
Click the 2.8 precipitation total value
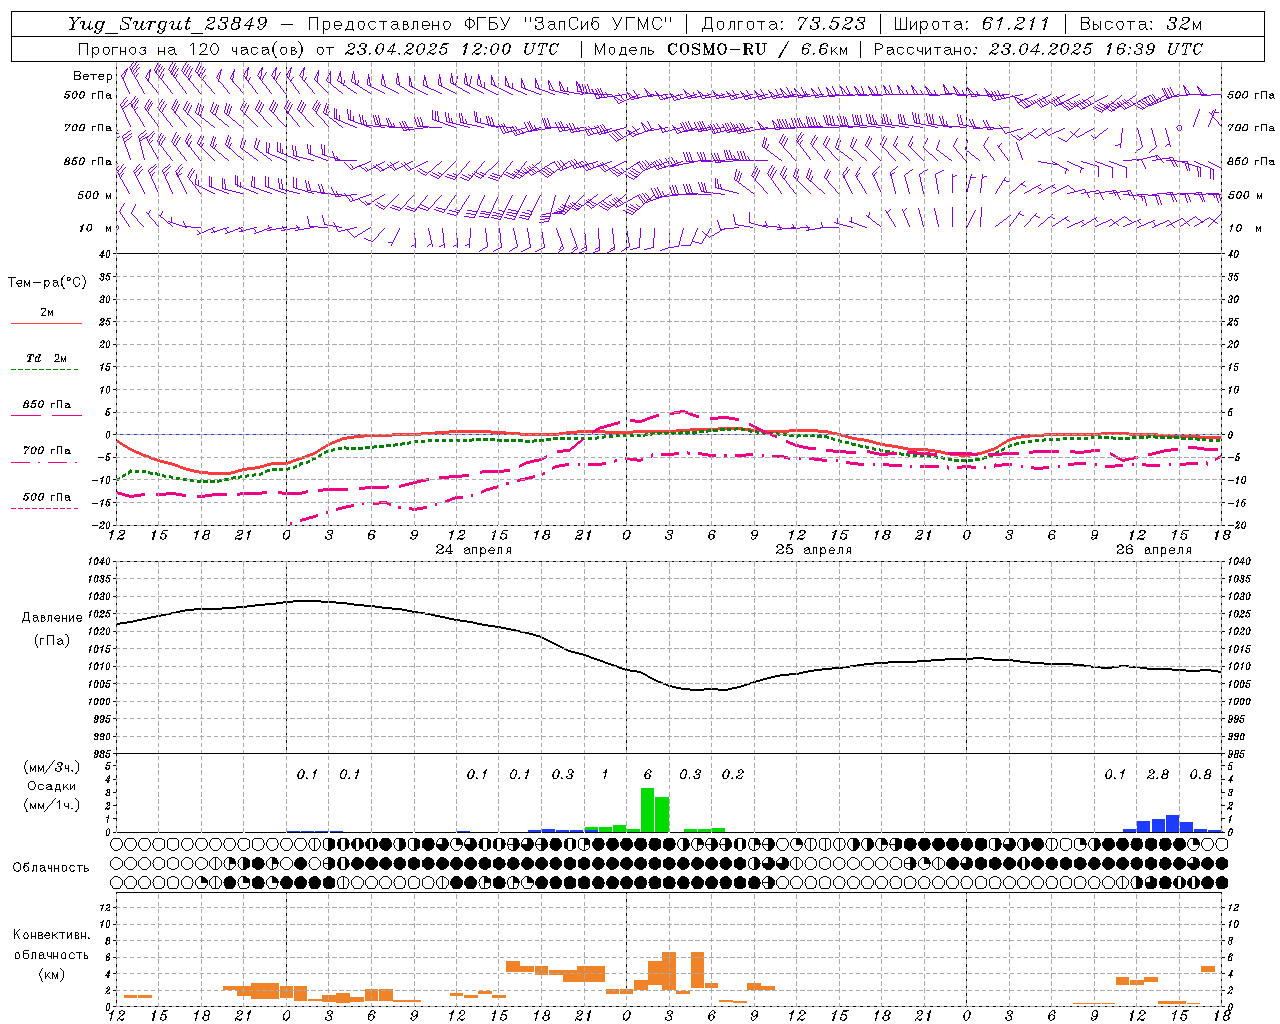[1158, 775]
